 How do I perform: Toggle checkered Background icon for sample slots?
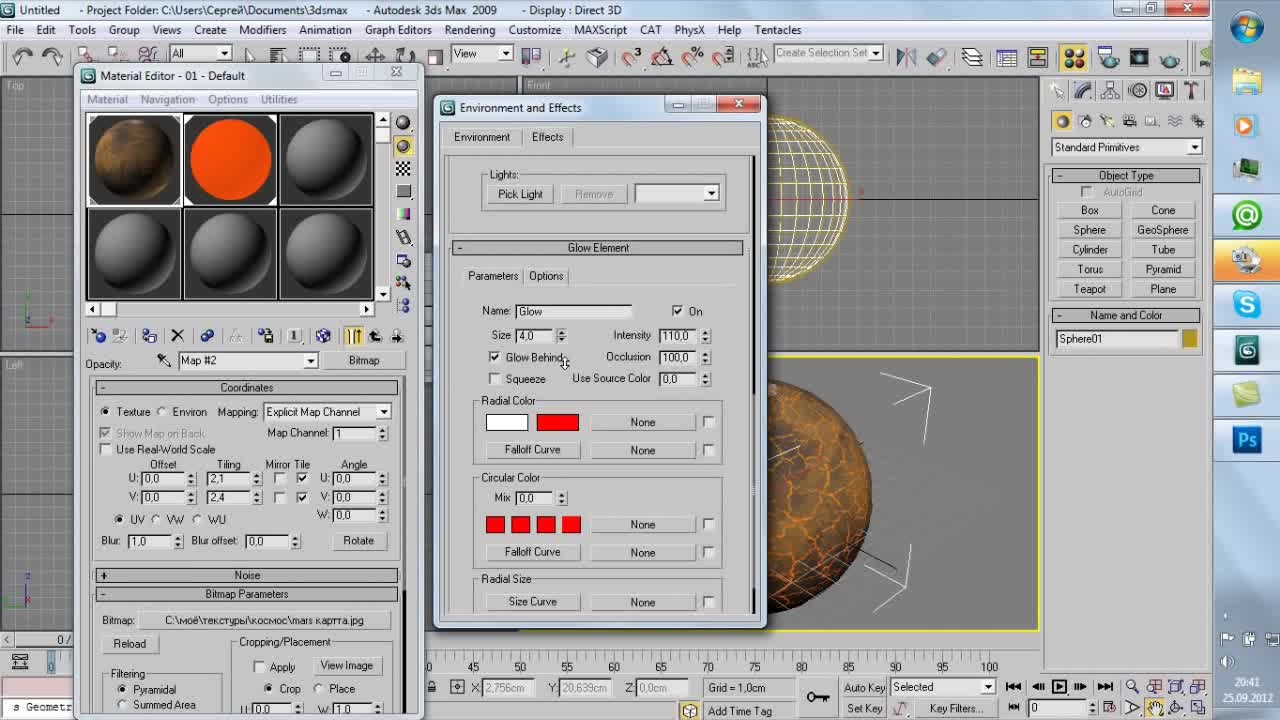pyautogui.click(x=403, y=169)
